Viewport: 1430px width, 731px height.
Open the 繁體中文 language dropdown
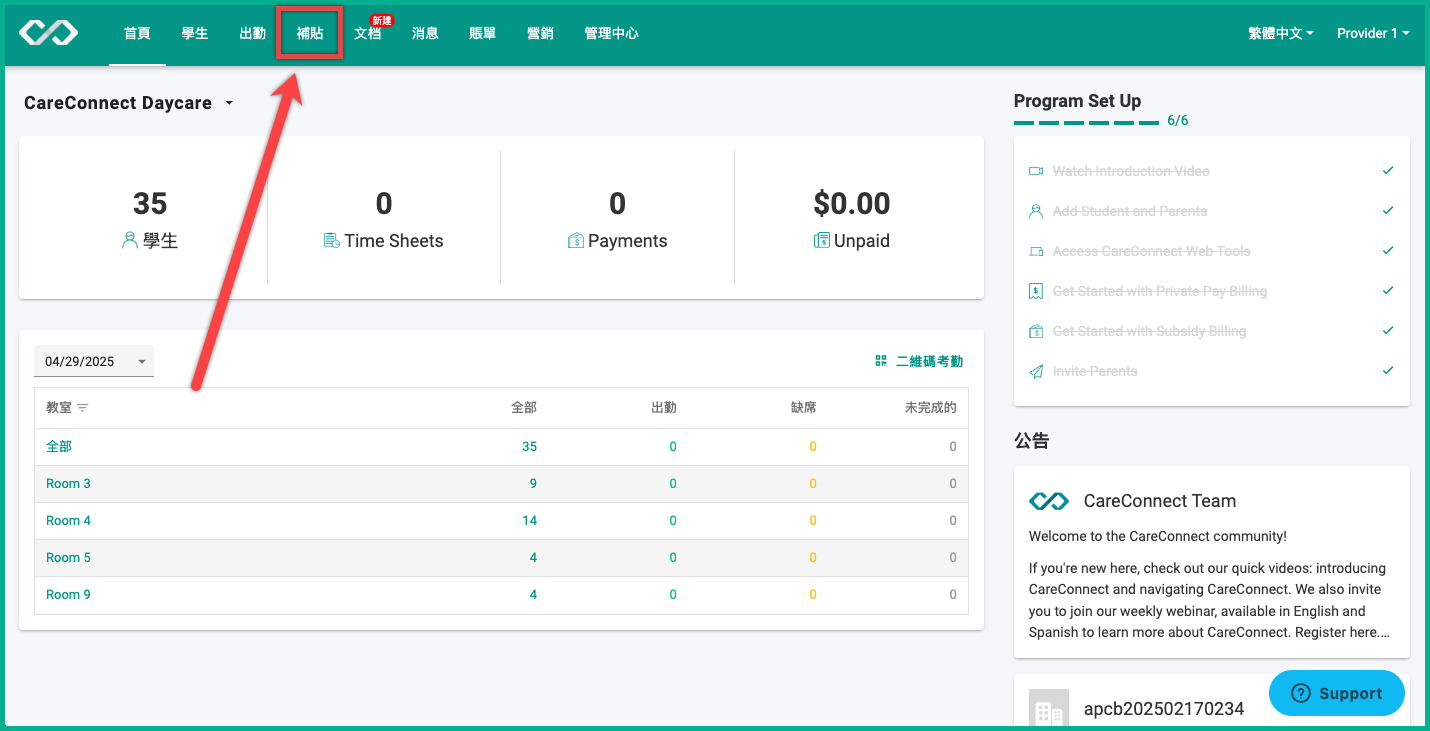click(1280, 33)
